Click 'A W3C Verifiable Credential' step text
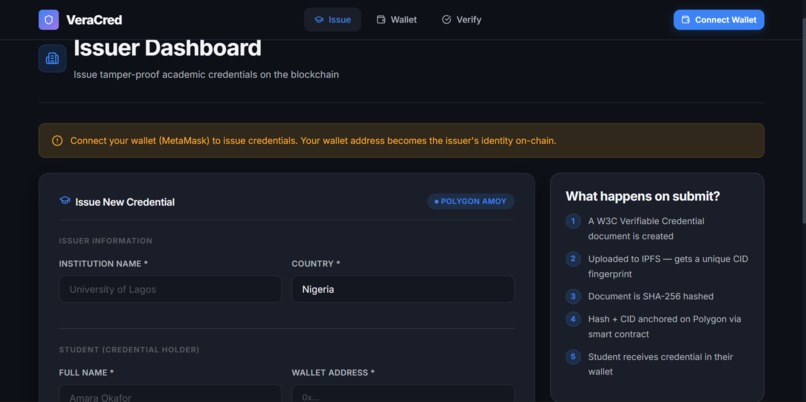This screenshot has width=806, height=402. click(x=646, y=229)
